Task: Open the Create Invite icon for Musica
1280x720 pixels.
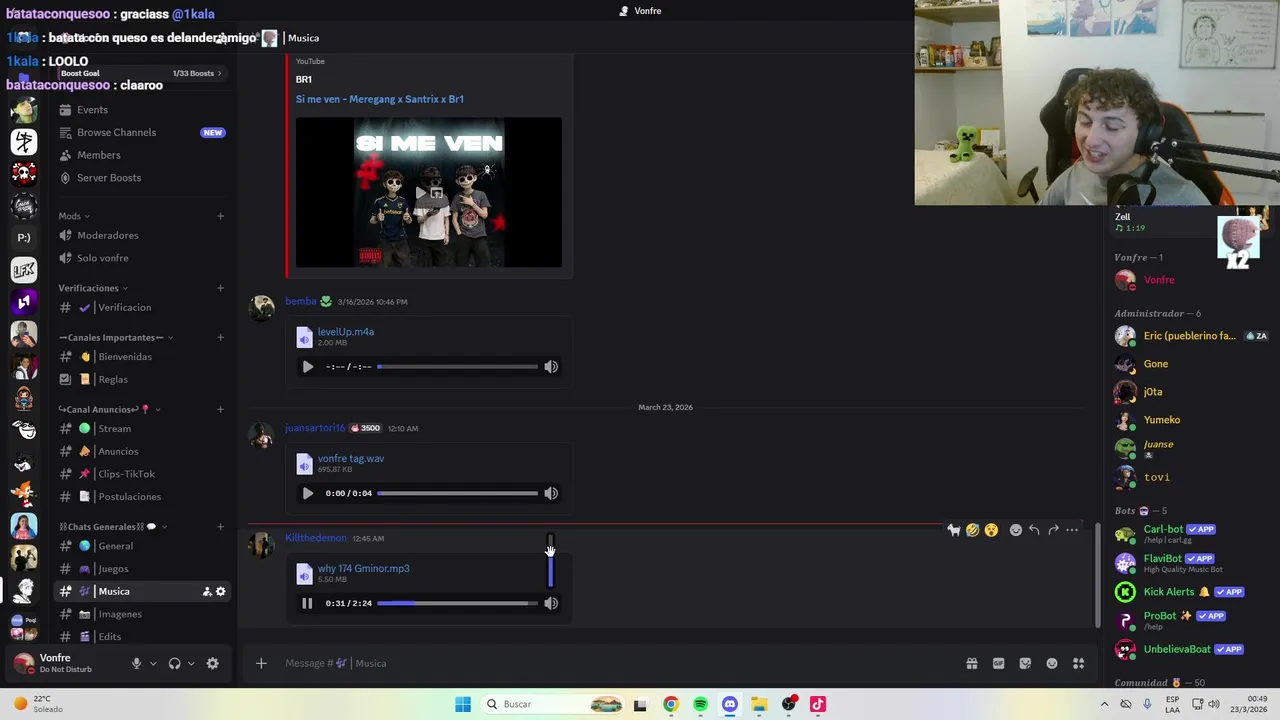Action: 207,592
